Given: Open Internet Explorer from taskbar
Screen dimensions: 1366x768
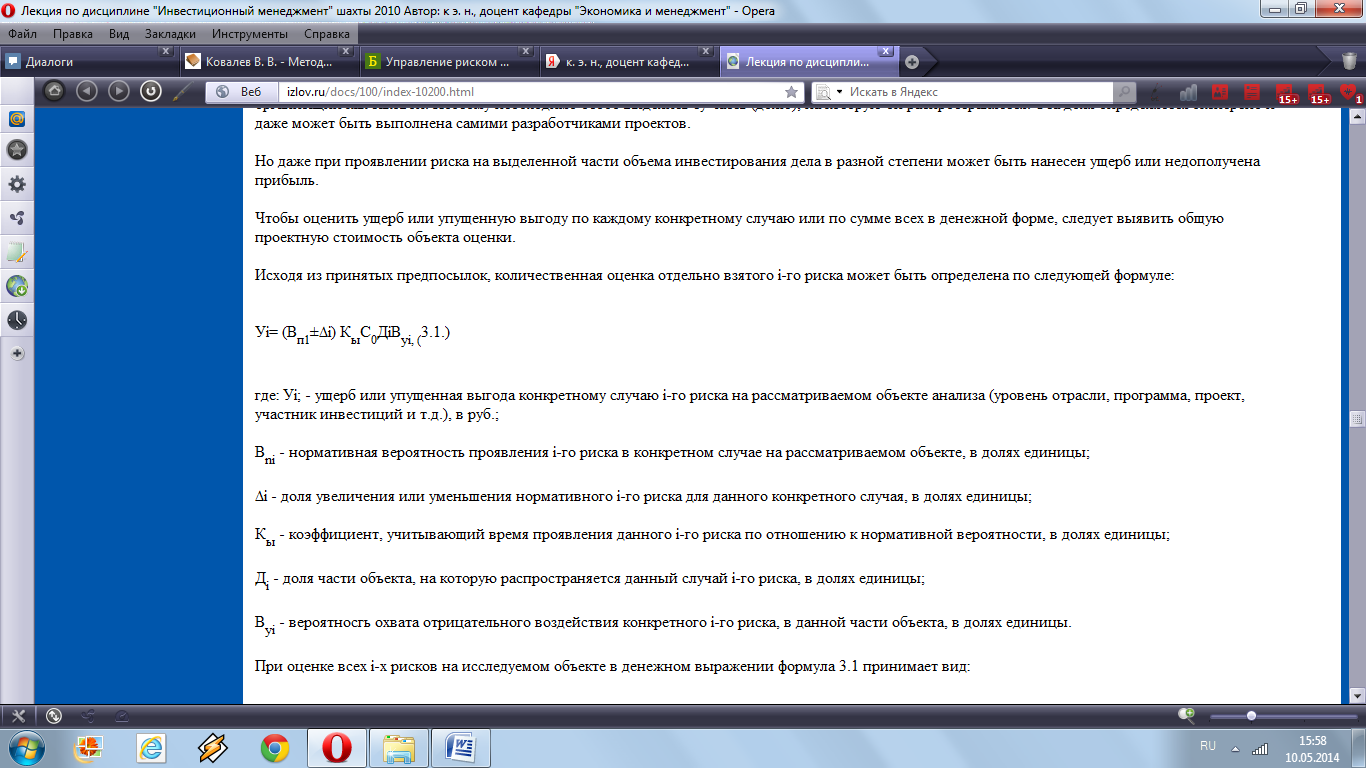Looking at the screenshot, I should (151, 747).
